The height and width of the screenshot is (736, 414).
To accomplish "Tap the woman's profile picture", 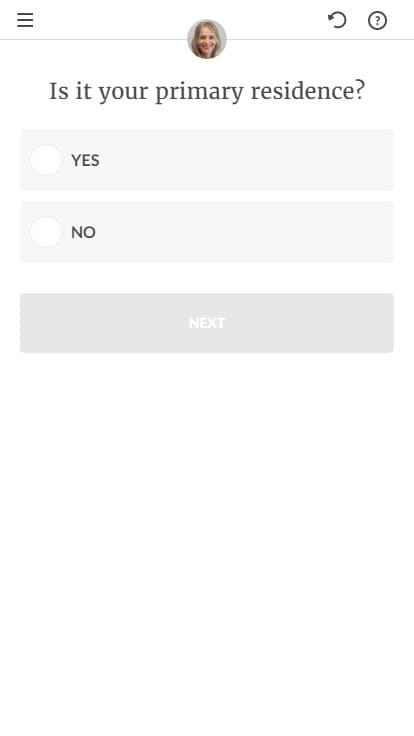I will (207, 39).
